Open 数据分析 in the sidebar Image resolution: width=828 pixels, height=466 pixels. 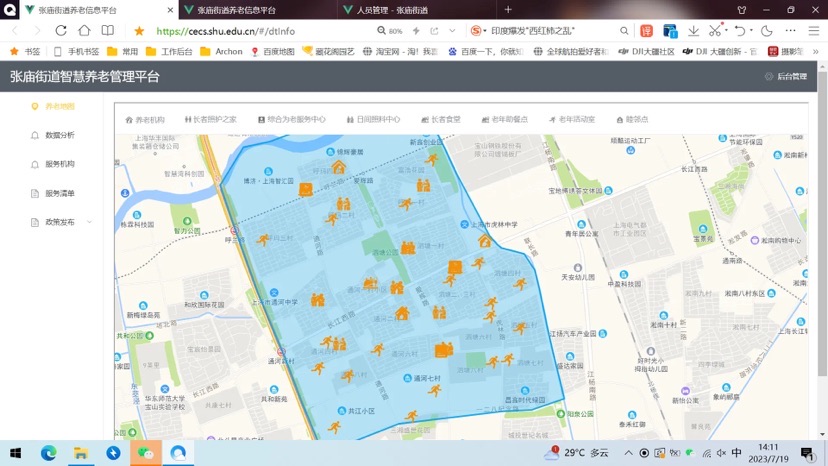pos(53,135)
